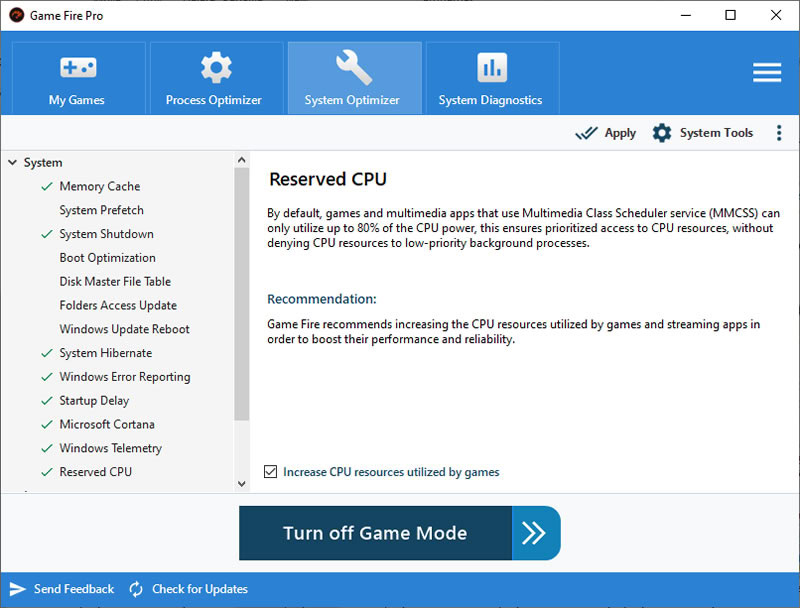Select Reserved CPU in the tree
The image size is (800, 608).
(x=95, y=472)
